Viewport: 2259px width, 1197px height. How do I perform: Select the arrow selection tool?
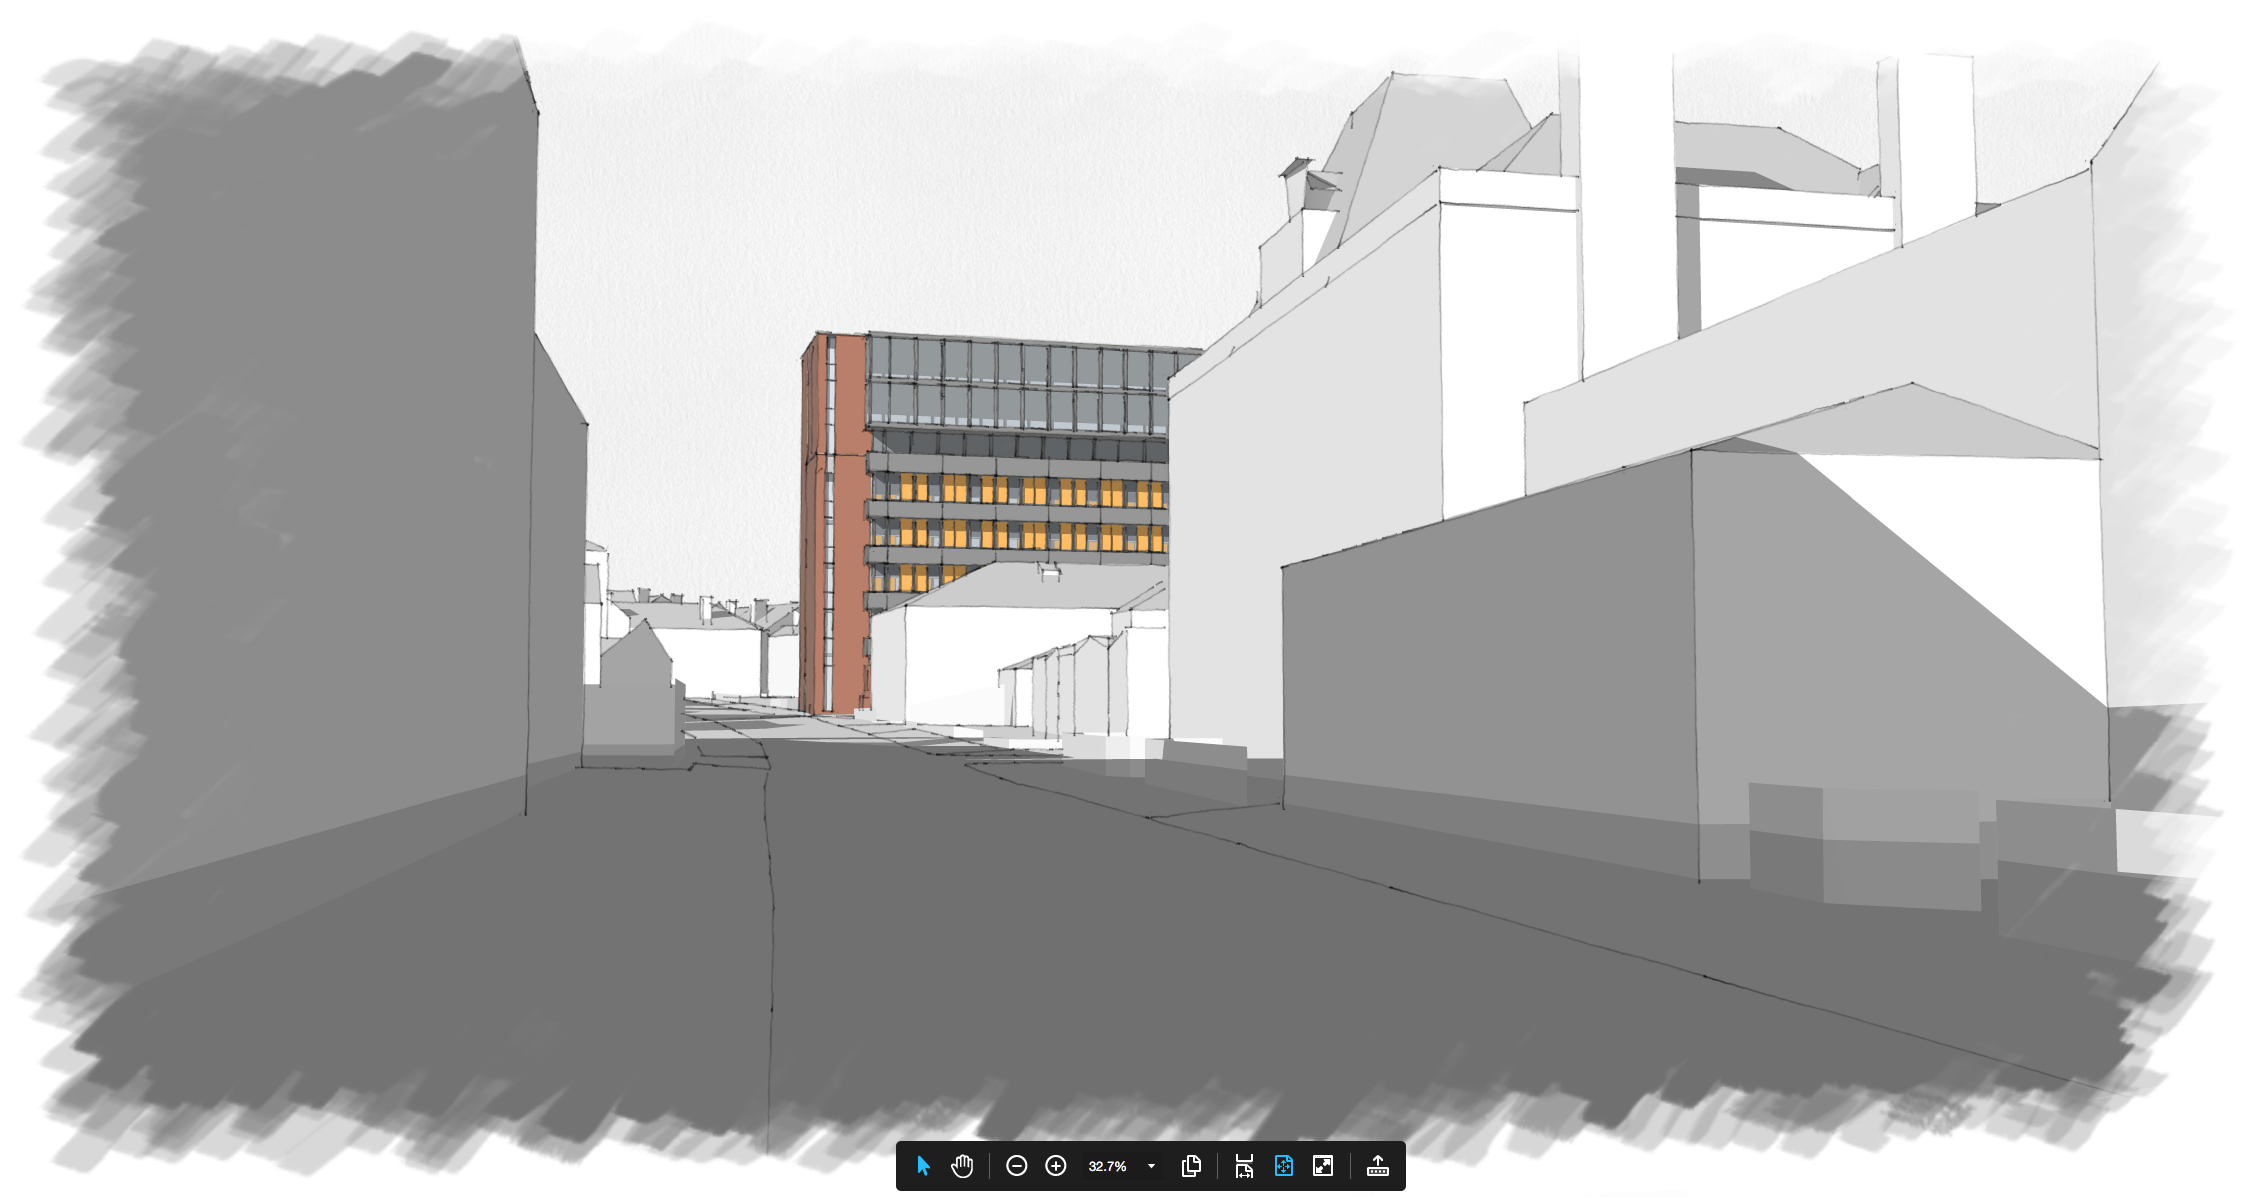tap(923, 1166)
